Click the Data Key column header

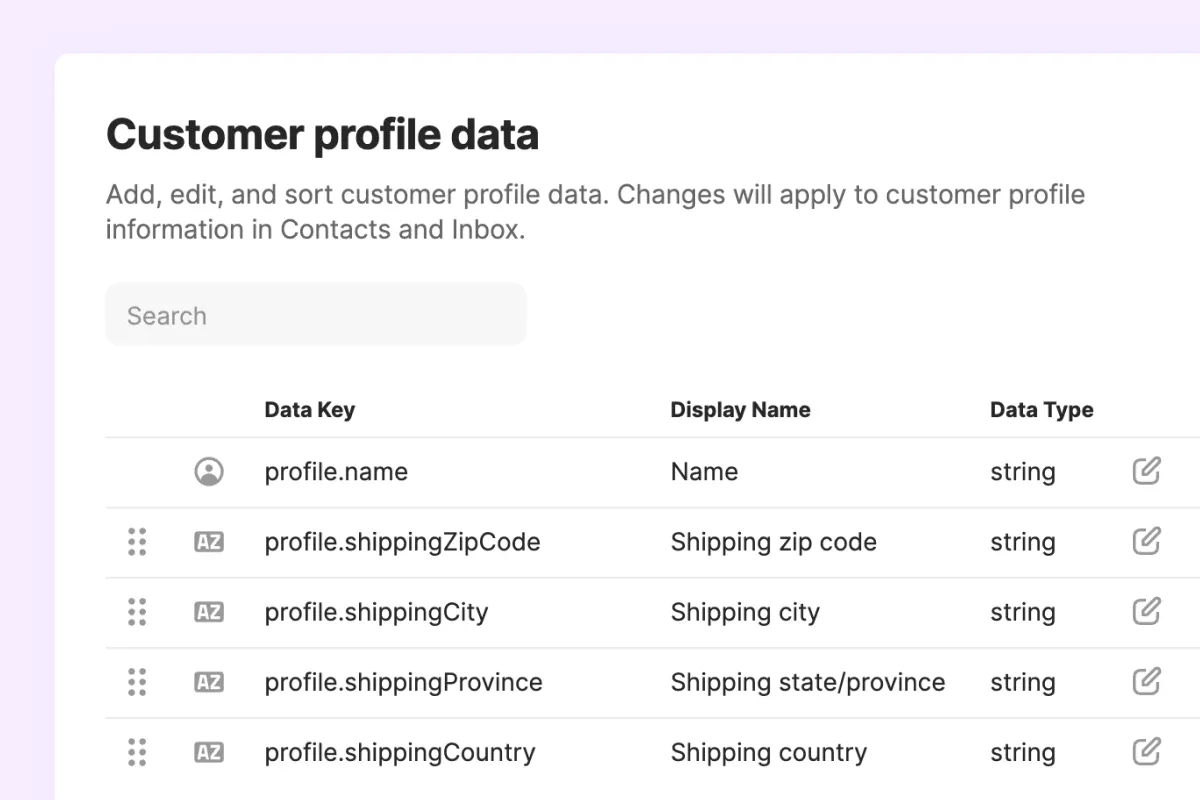click(309, 410)
